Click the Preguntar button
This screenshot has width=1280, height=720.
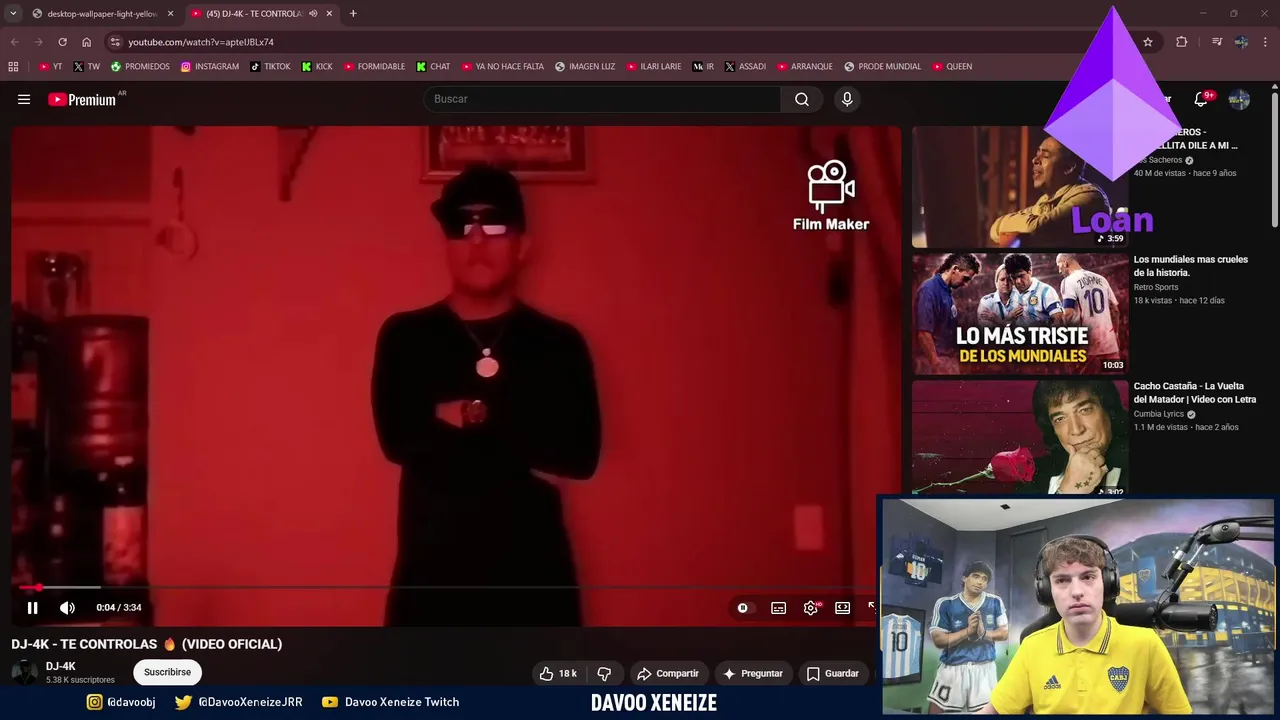click(x=753, y=673)
